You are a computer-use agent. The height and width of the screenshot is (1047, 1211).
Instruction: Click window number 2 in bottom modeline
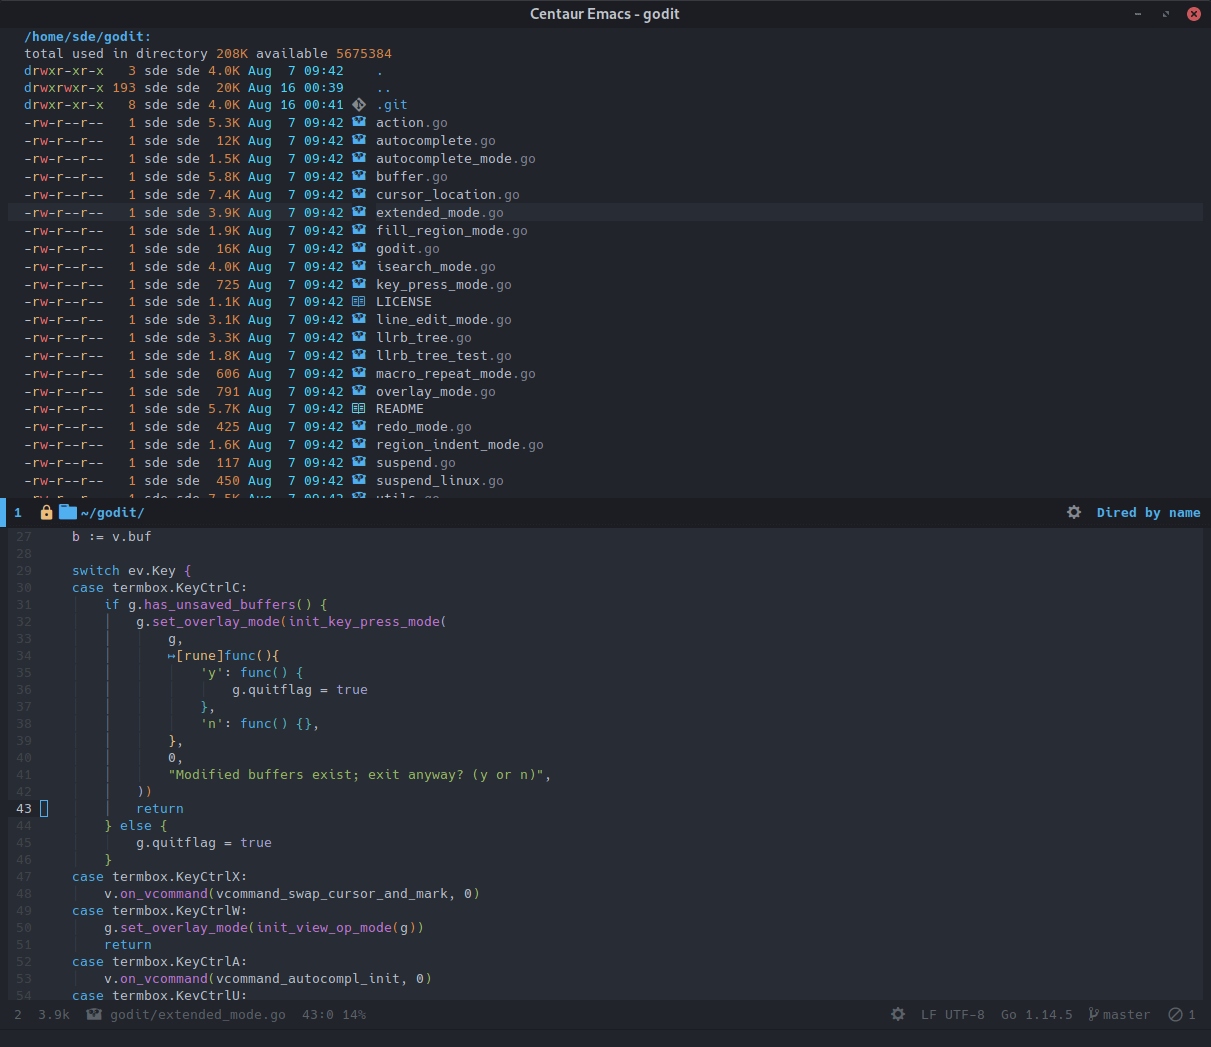point(18,1015)
